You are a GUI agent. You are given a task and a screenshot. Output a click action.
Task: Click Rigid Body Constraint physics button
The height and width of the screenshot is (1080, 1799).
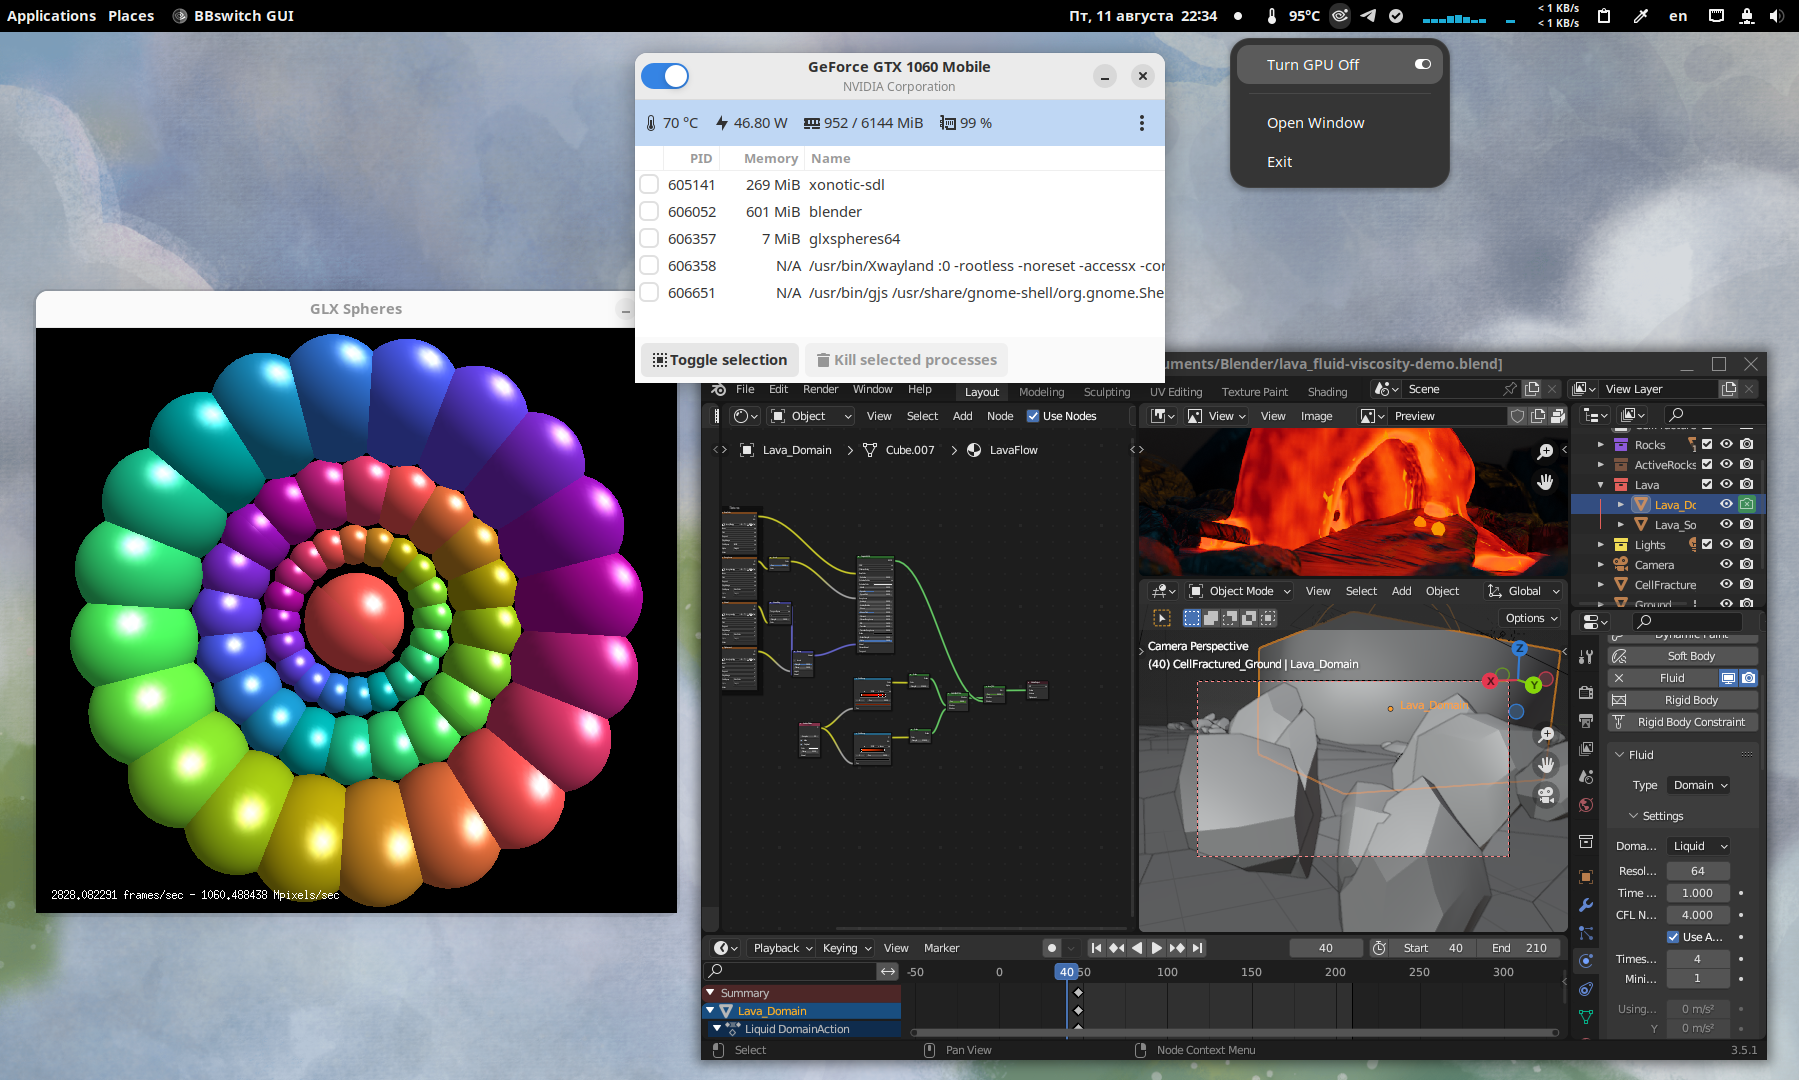(1683, 722)
